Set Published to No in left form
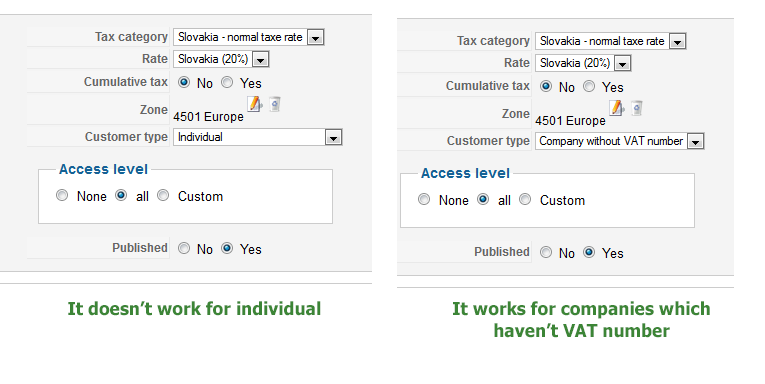This screenshot has height=384, width=765. 184,248
